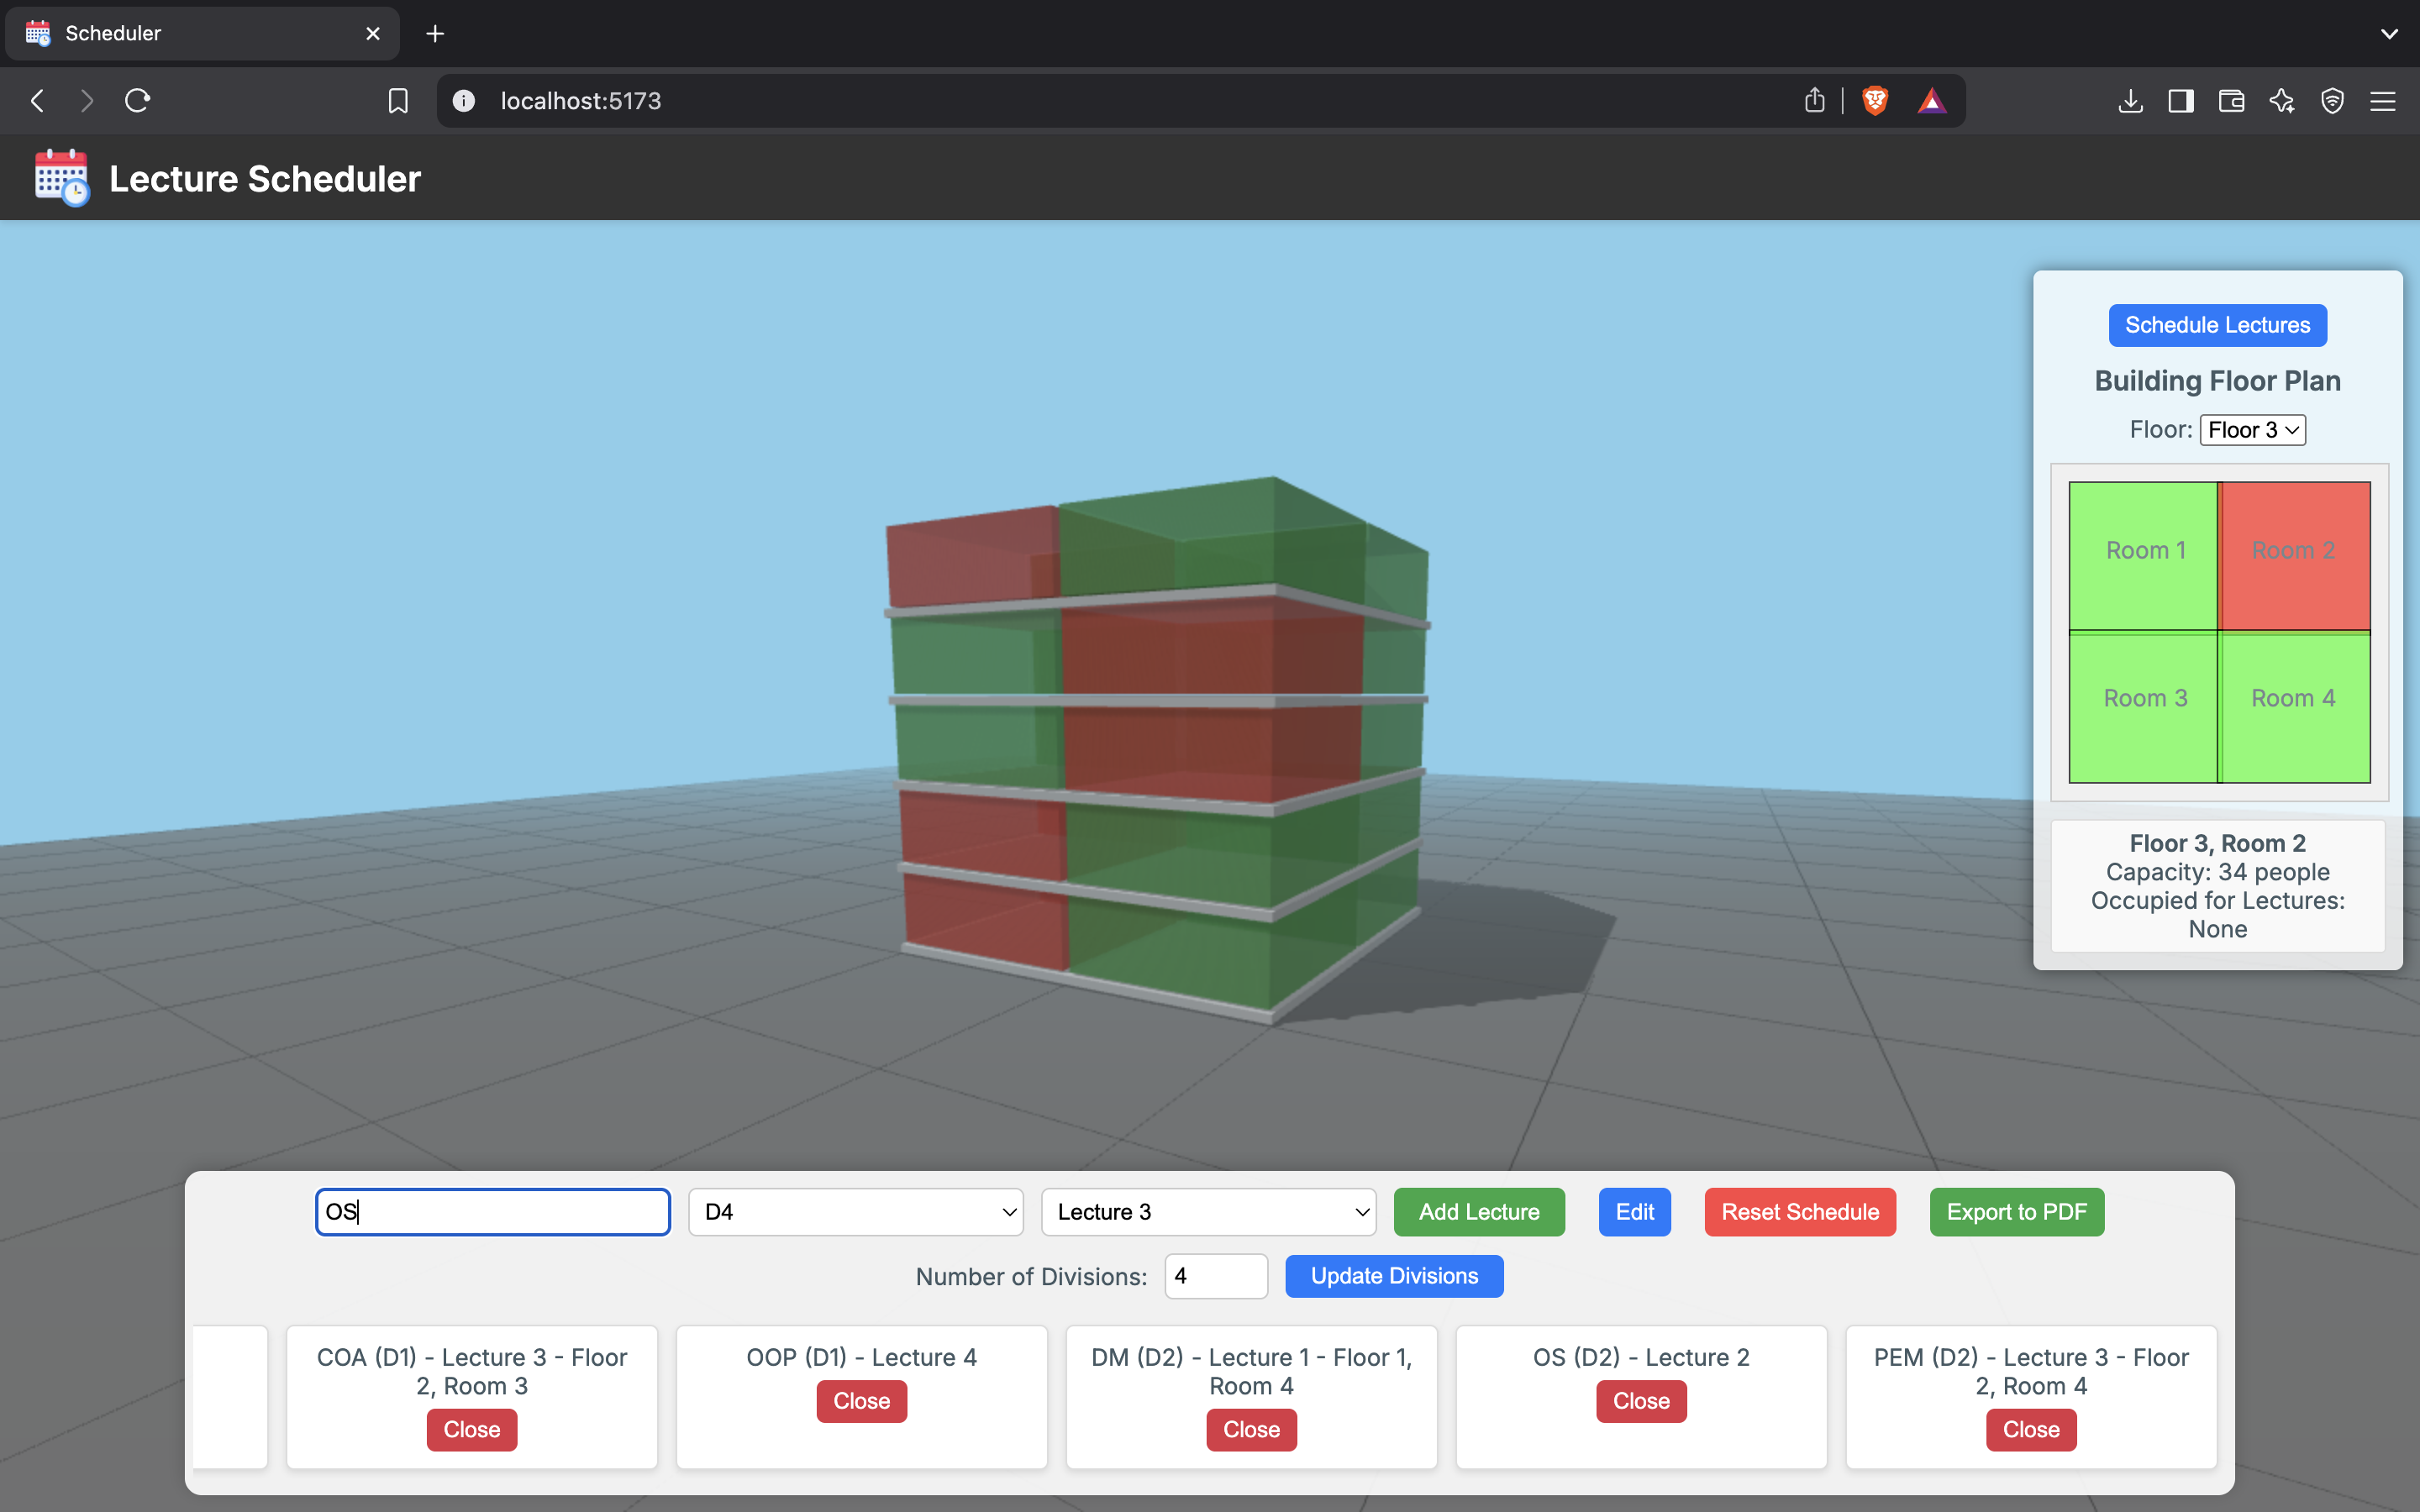Image resolution: width=2420 pixels, height=1512 pixels.
Task: Select red Room 2 on floor plan
Action: (x=2294, y=555)
